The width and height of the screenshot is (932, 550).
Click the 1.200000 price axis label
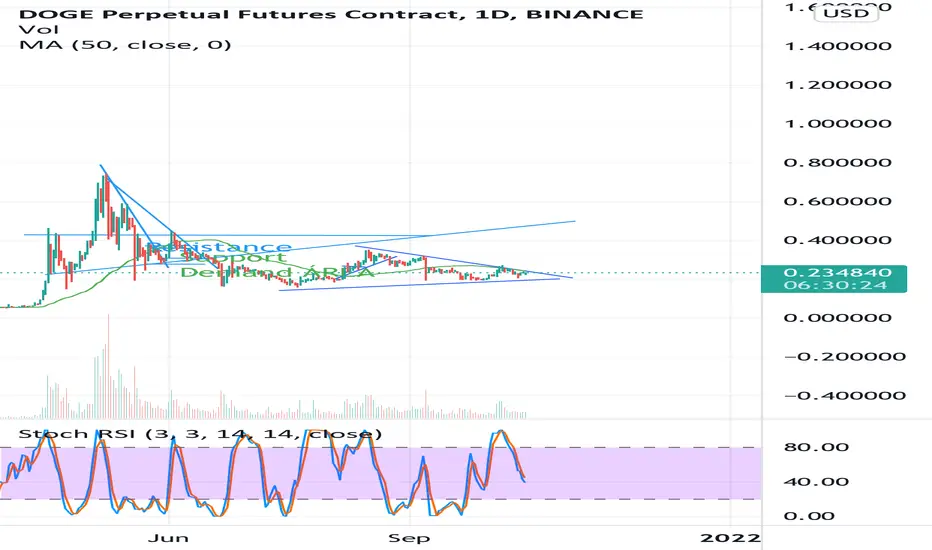pos(838,84)
